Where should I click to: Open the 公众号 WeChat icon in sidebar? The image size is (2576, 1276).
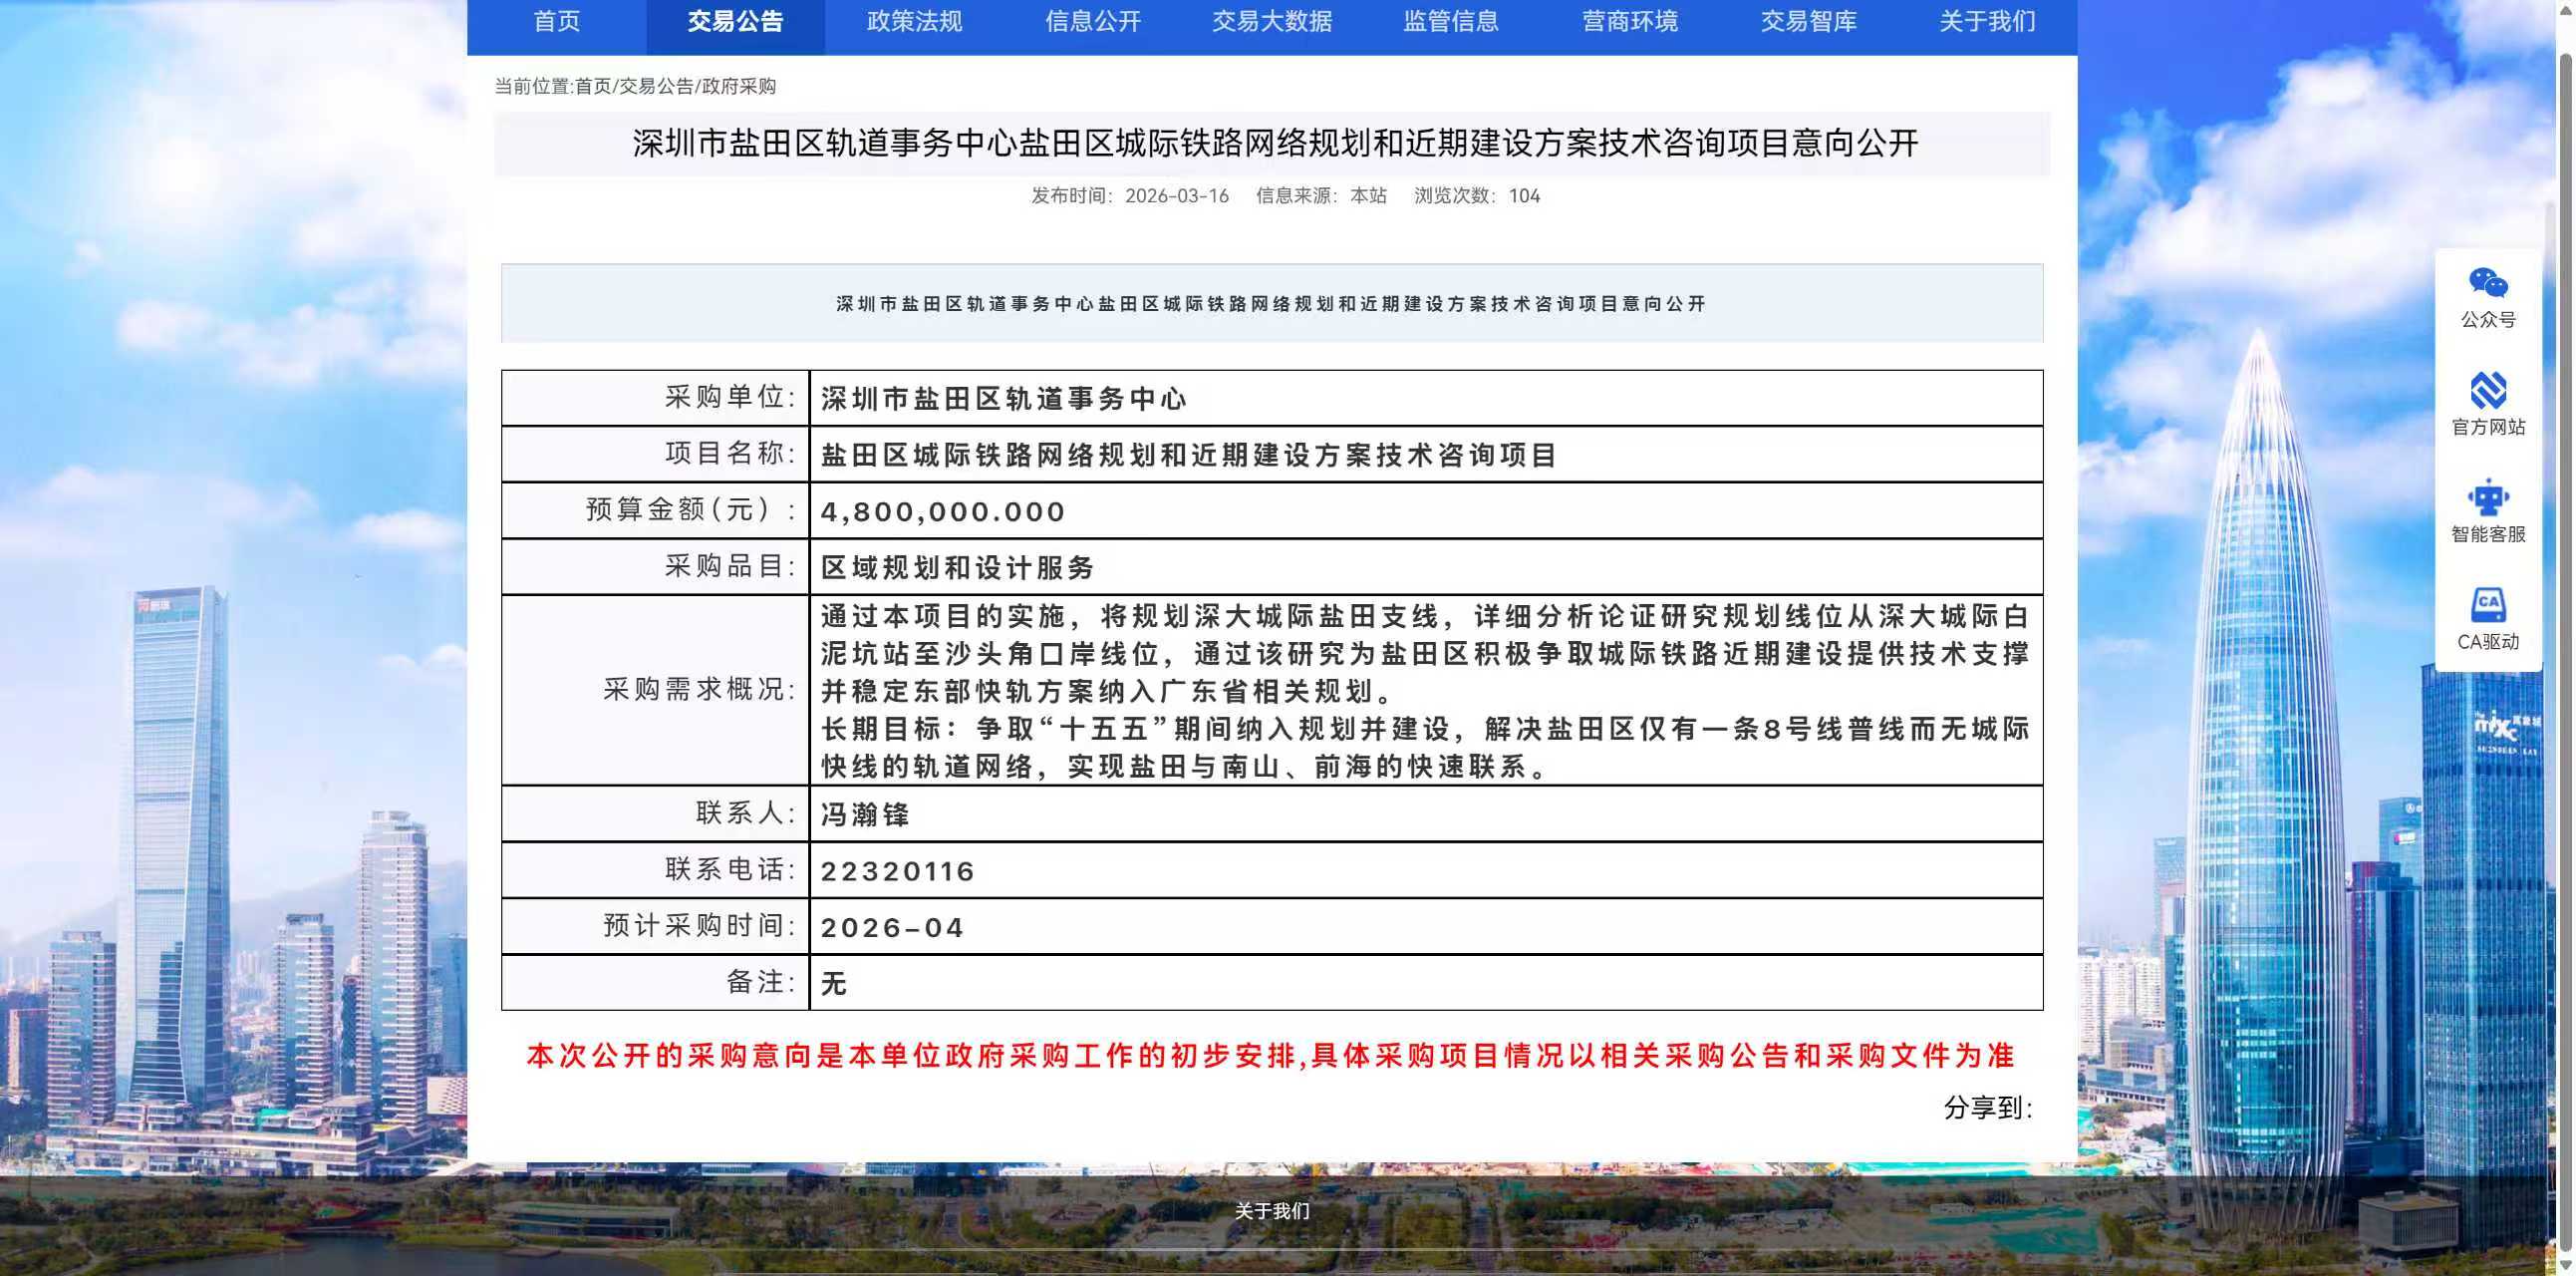point(2489,296)
